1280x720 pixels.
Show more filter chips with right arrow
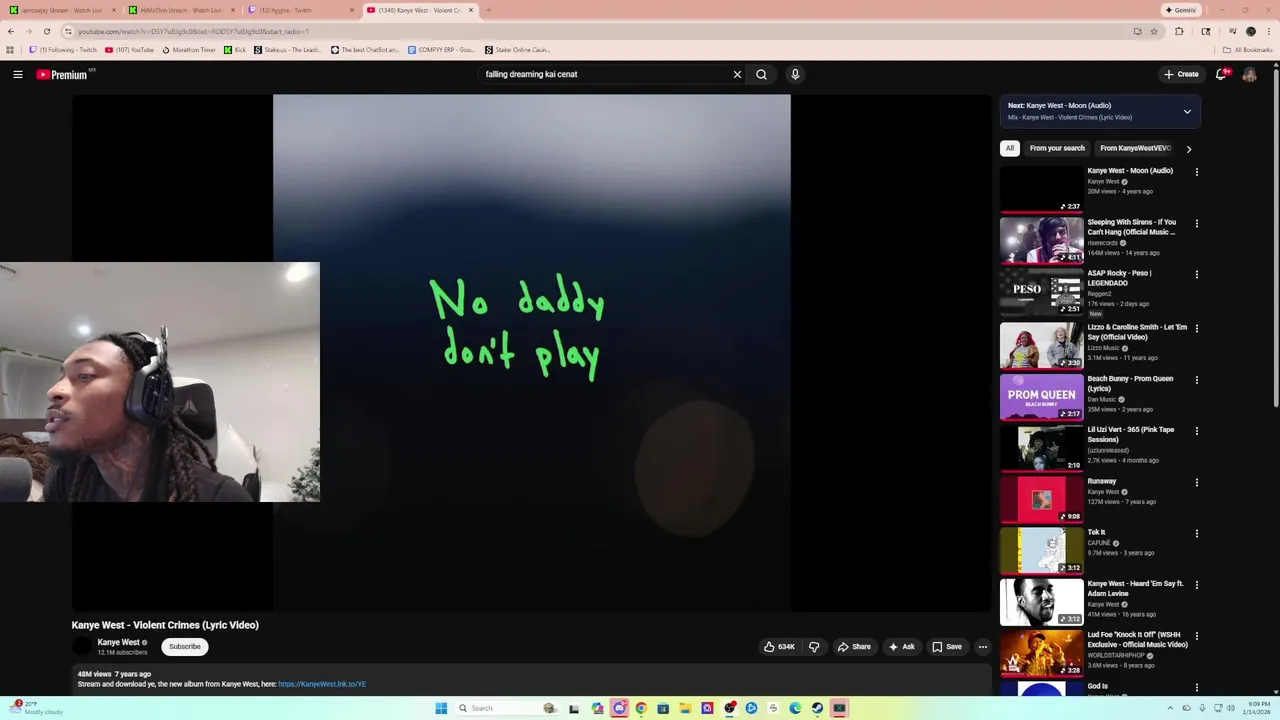[x=1188, y=149]
